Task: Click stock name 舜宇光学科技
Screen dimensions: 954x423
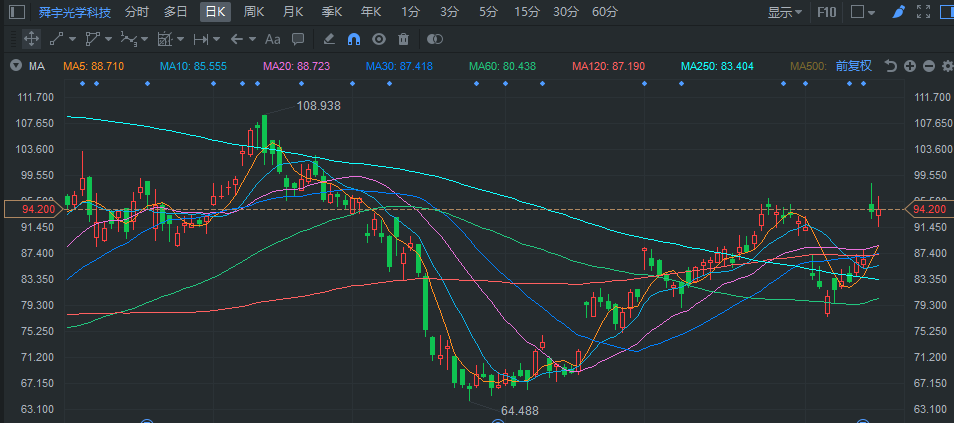Action: click(x=74, y=12)
